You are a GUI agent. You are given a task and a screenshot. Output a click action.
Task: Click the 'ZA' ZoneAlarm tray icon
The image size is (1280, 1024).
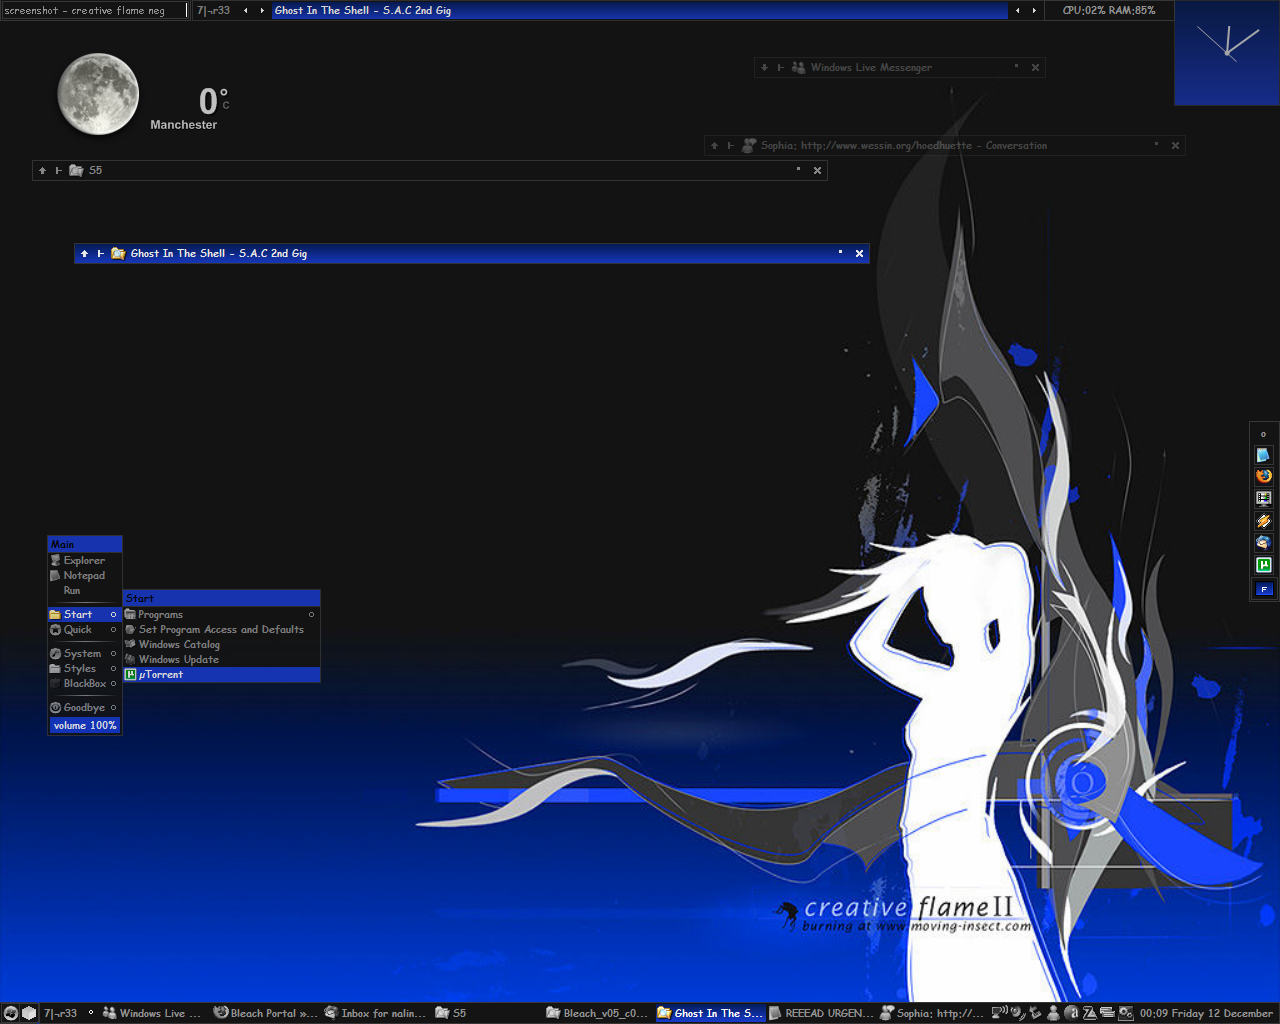[x=1090, y=1013]
